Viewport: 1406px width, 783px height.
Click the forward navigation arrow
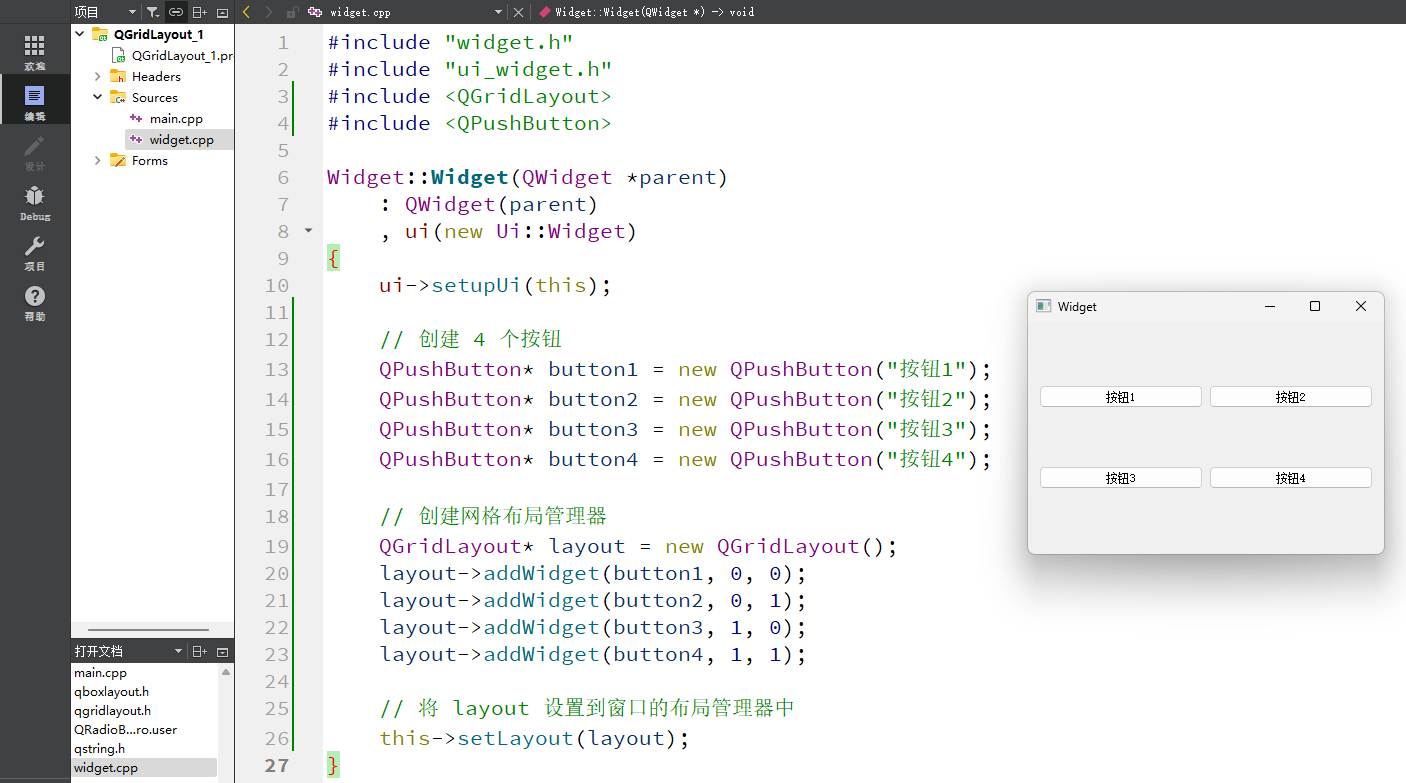tap(269, 12)
